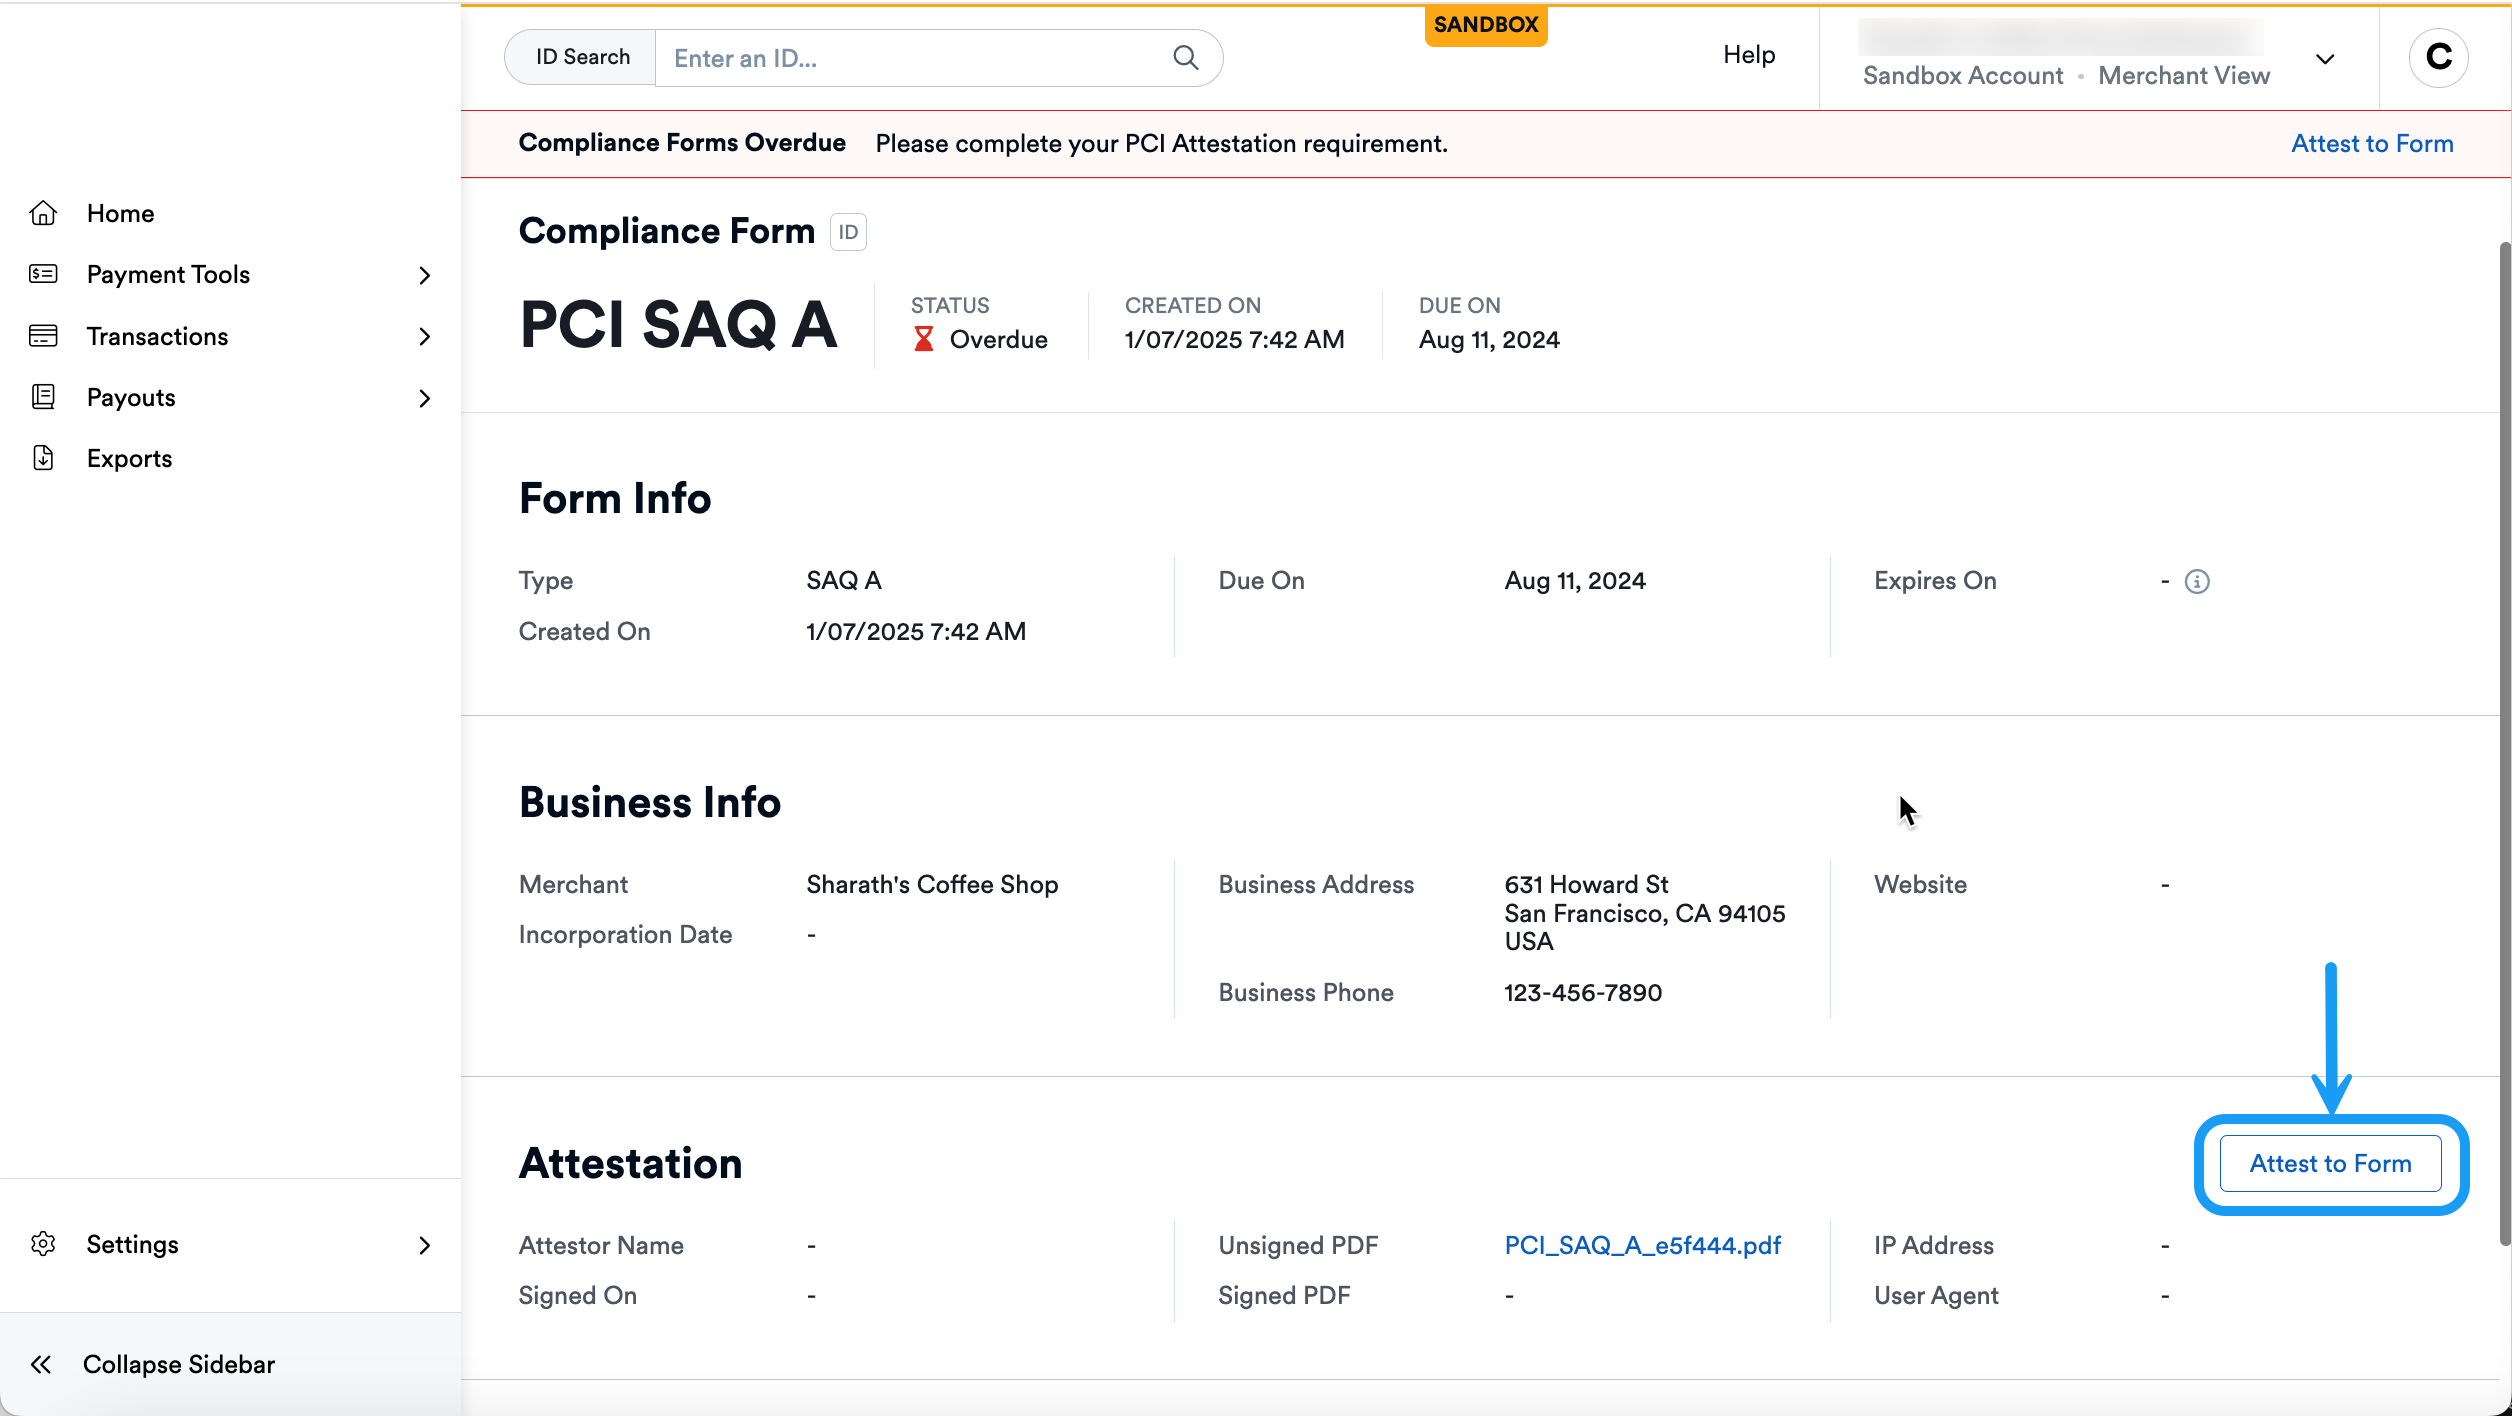Viewport: 2512px width, 1416px height.
Task: Open the PCI_SAQ_A_e5f444.pdf link
Action: [x=1642, y=1245]
